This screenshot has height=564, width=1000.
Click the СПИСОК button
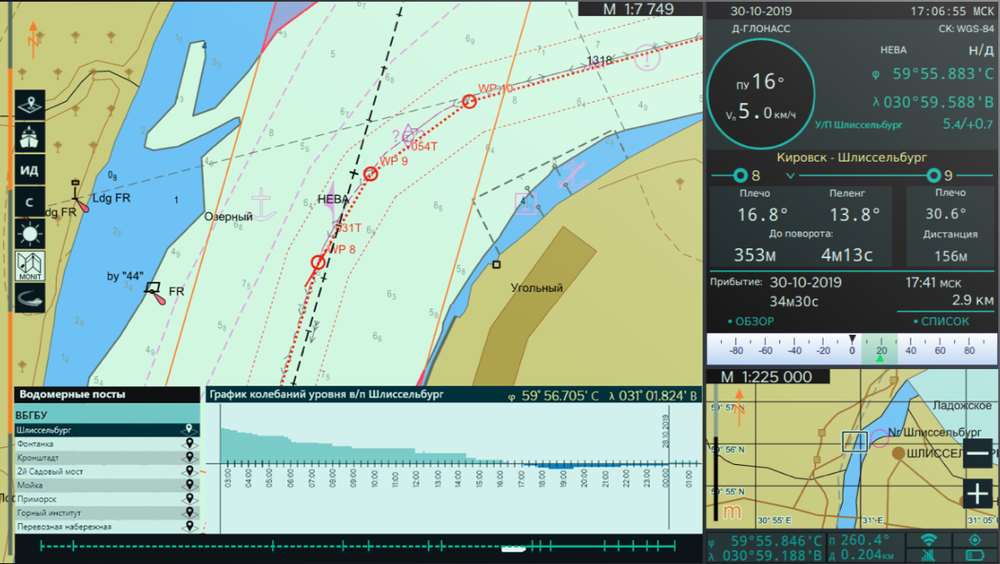[940, 321]
